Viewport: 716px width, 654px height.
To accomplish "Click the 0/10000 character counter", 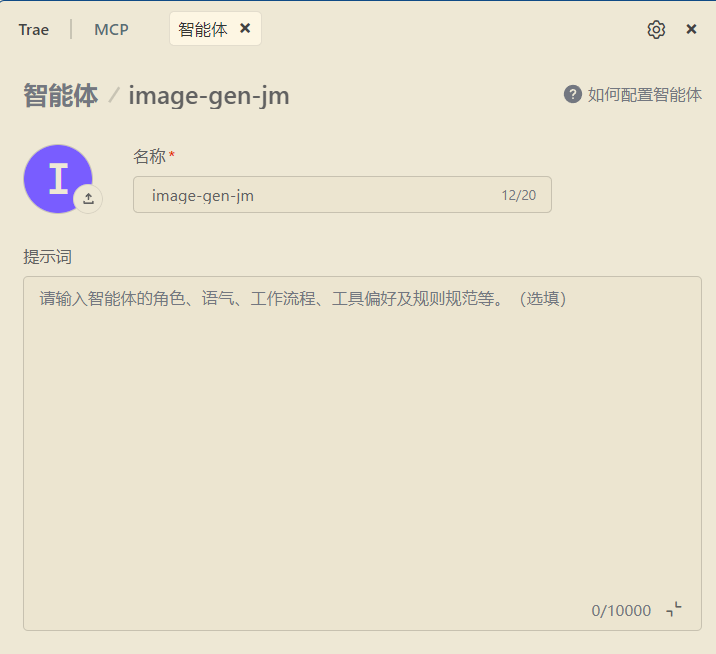I will click(621, 611).
